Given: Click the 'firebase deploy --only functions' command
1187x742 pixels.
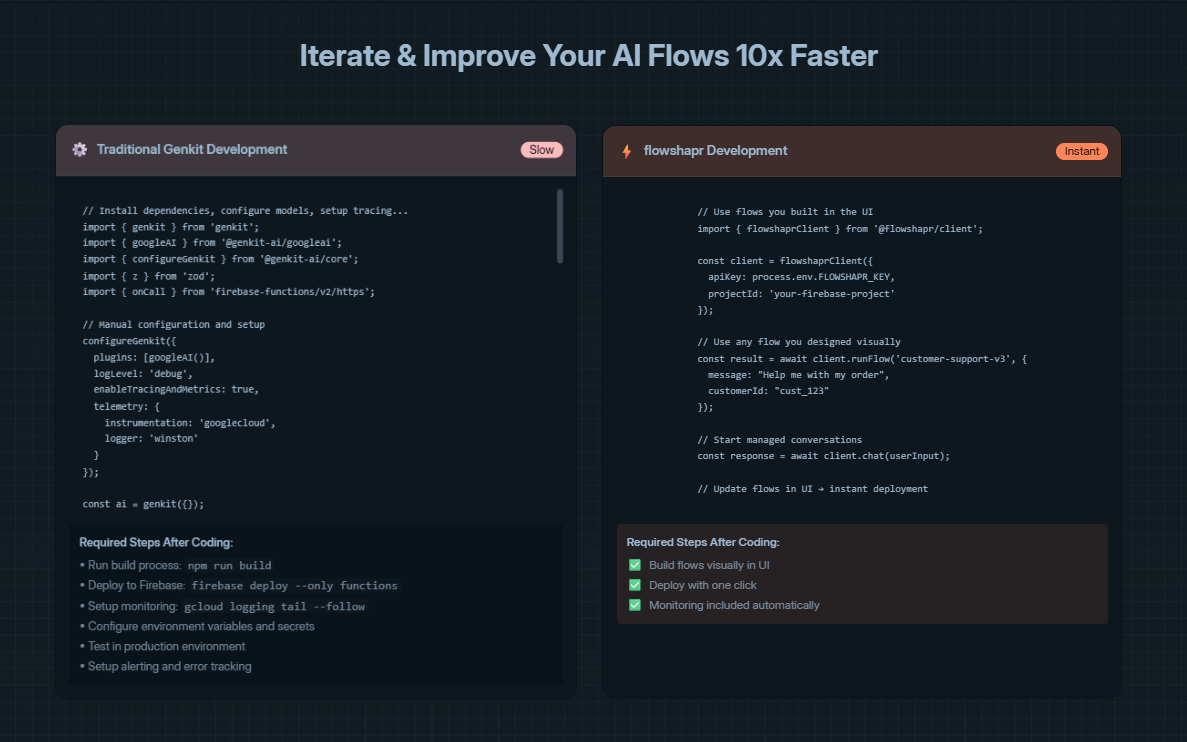Looking at the screenshot, I should (x=294, y=586).
